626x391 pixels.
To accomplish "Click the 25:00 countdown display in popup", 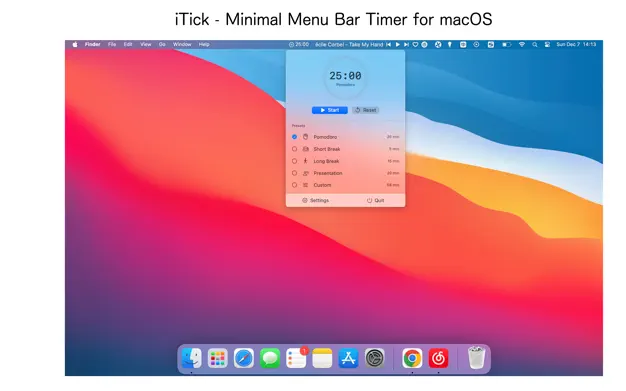I will [x=345, y=75].
